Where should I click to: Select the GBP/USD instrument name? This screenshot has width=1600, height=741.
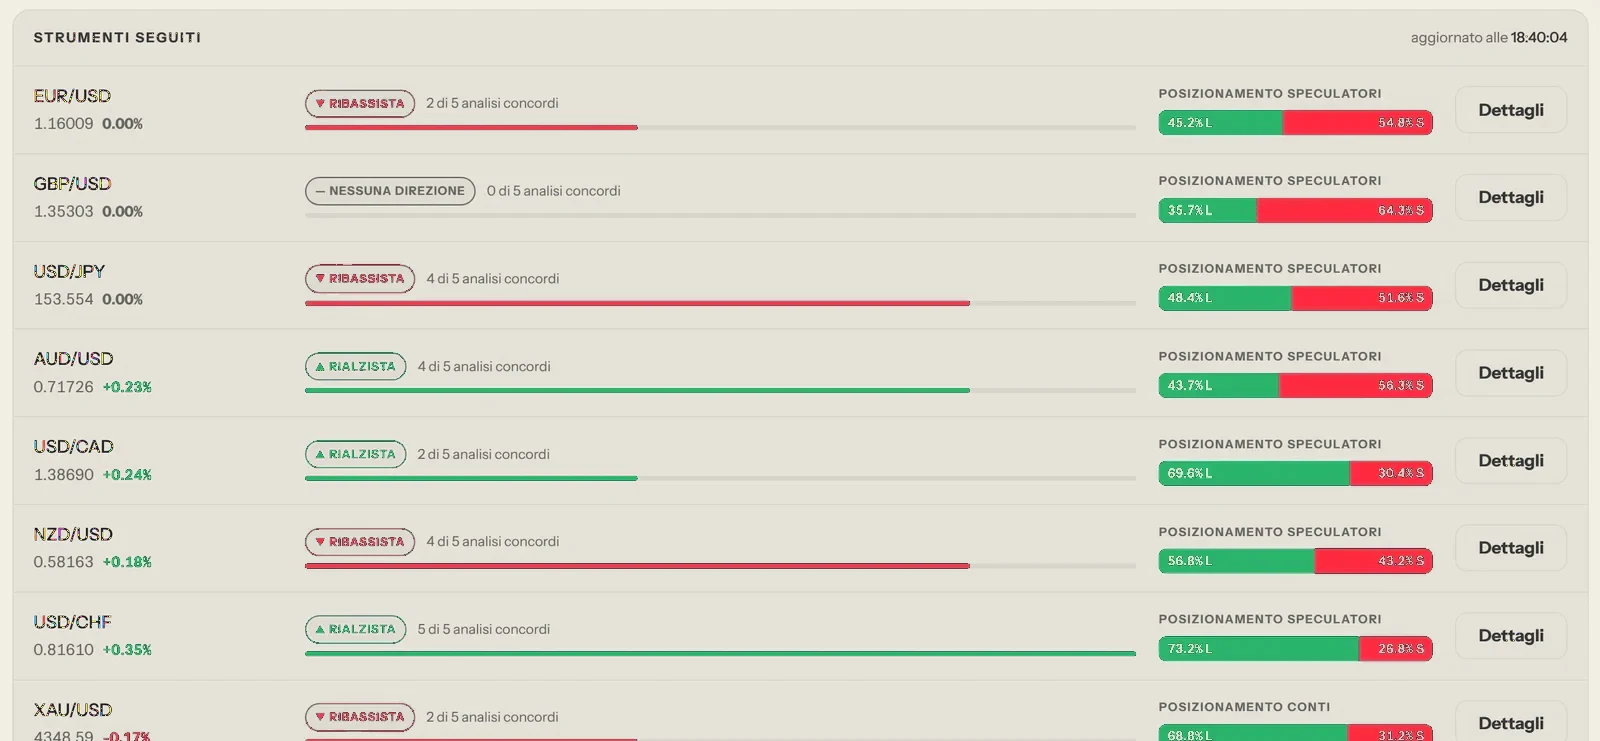tap(72, 184)
